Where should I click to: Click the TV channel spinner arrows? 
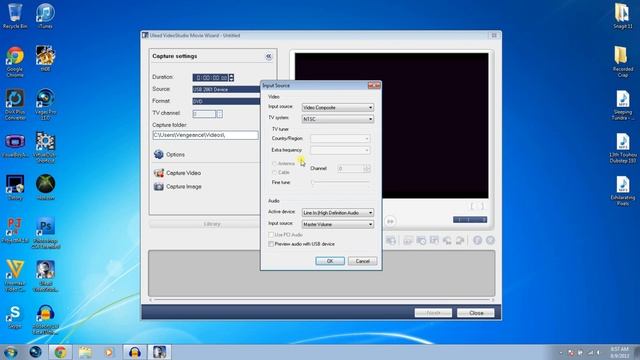[x=219, y=113]
